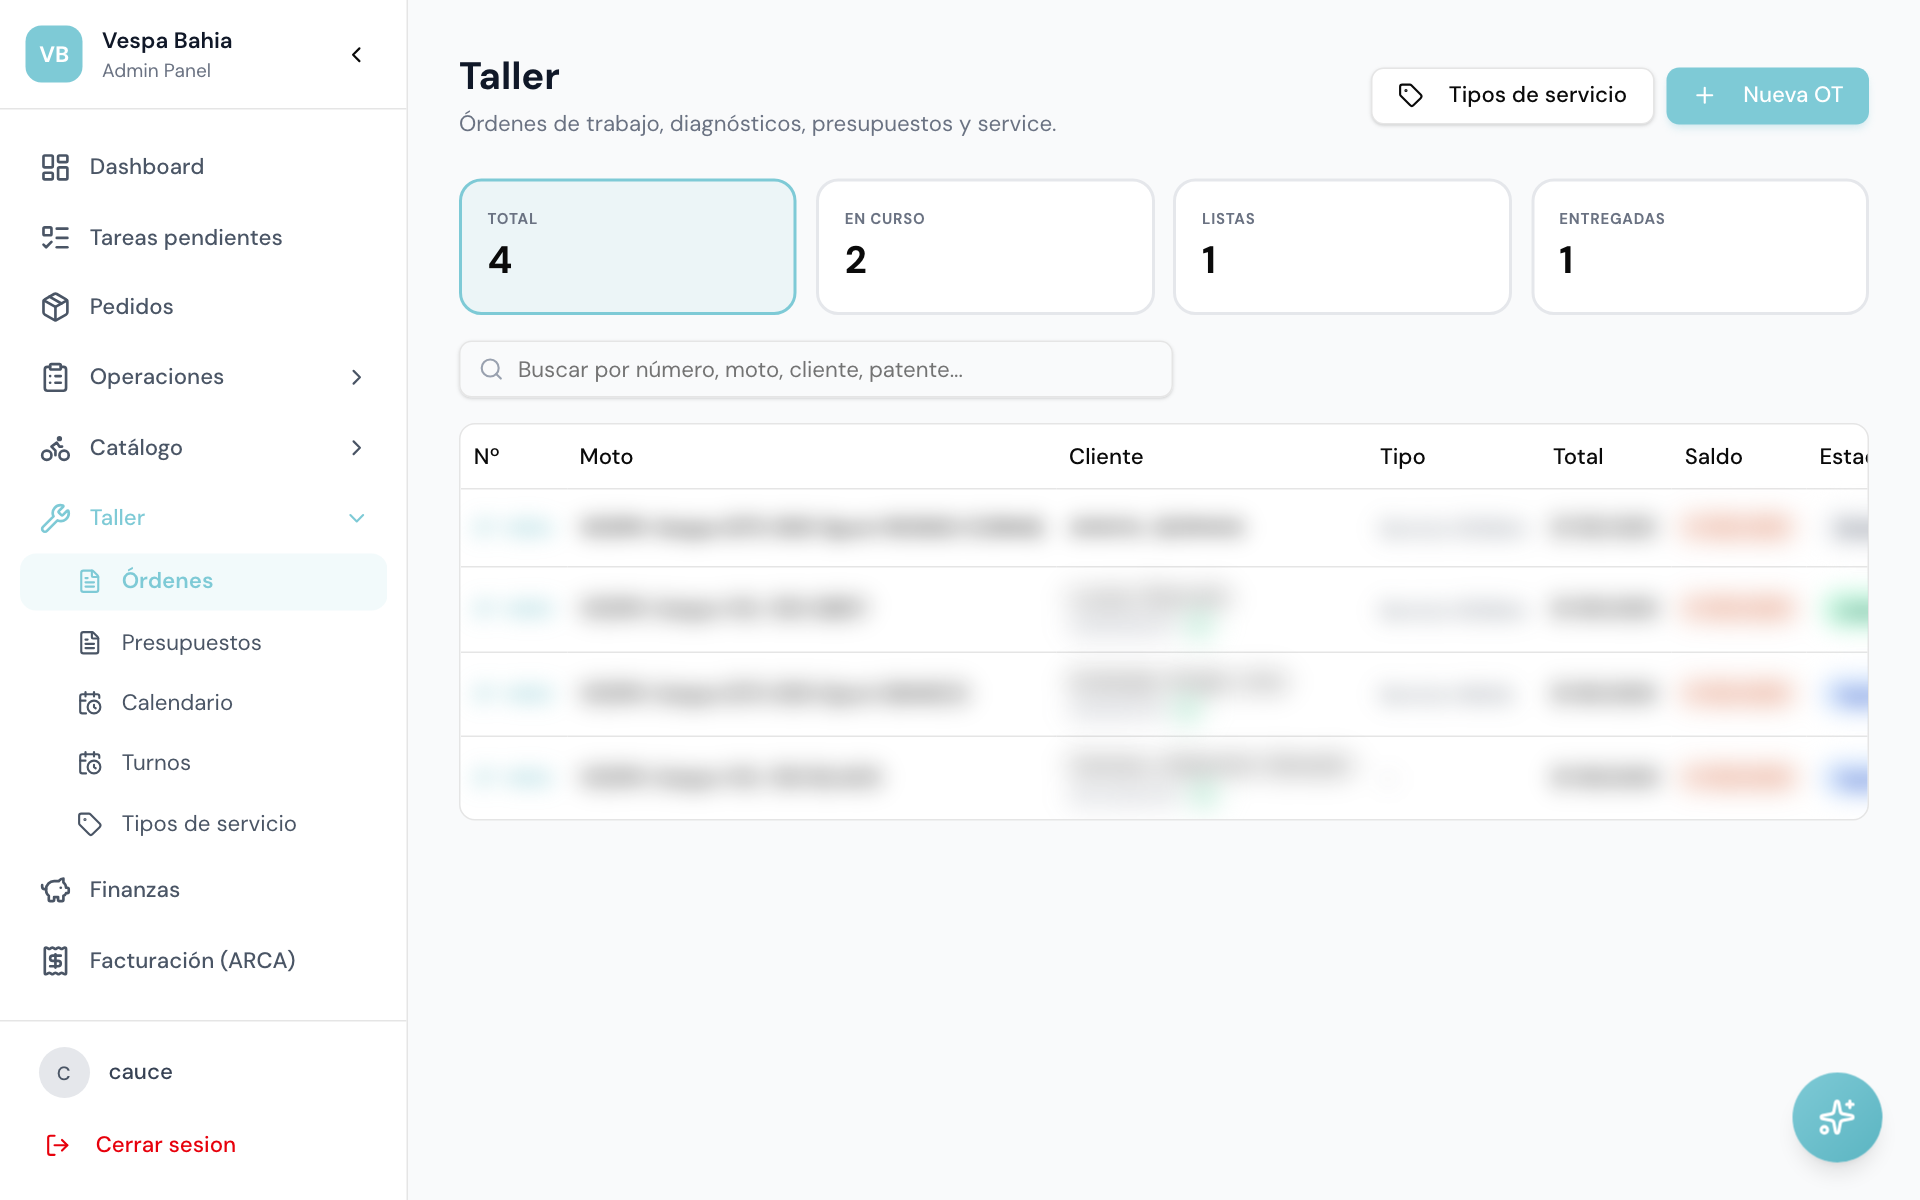Click the Operaciones clipboard icon

click(x=55, y=377)
